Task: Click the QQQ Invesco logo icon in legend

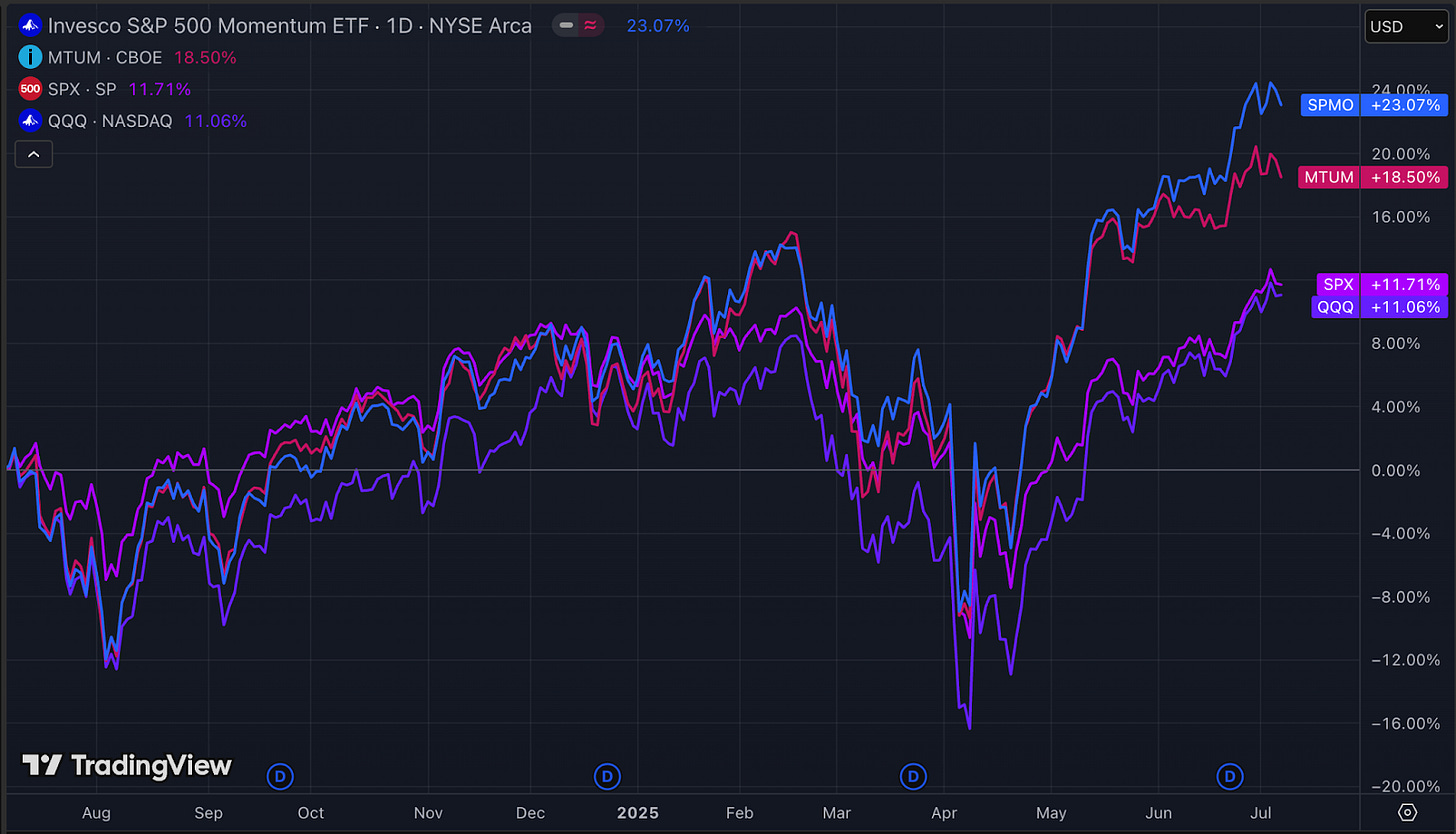Action: click(31, 121)
